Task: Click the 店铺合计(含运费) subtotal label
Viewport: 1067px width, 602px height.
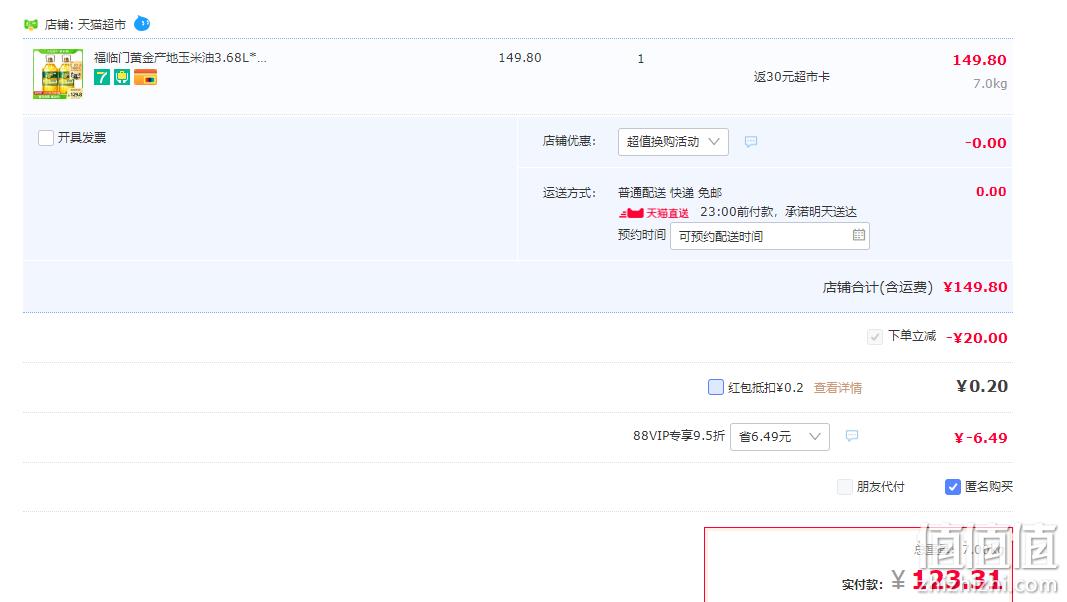Action: coord(878,288)
